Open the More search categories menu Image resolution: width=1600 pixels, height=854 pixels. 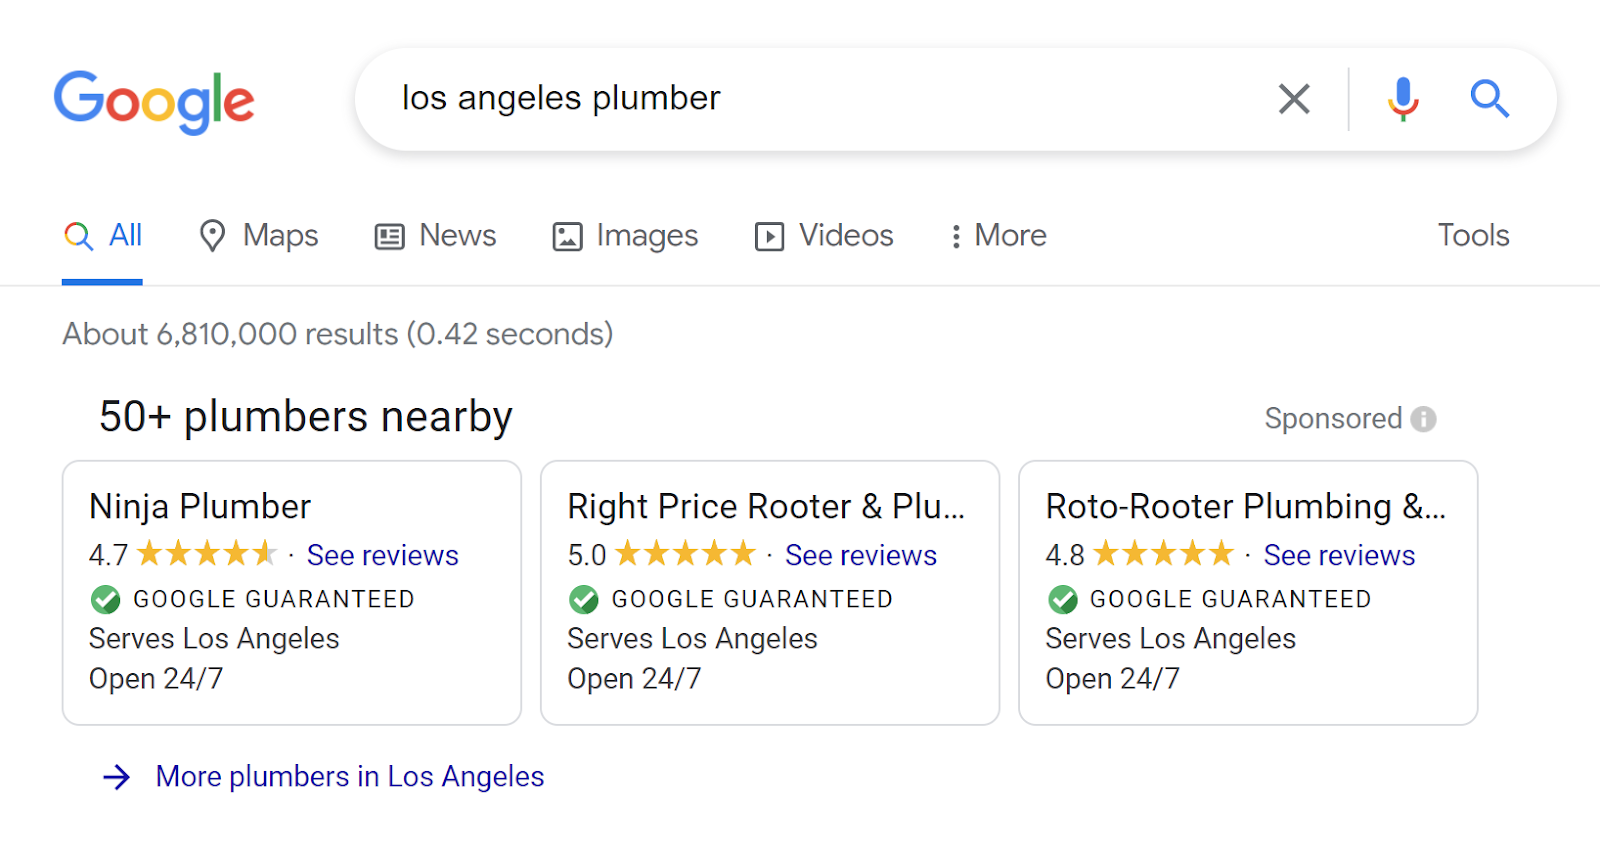(x=997, y=236)
